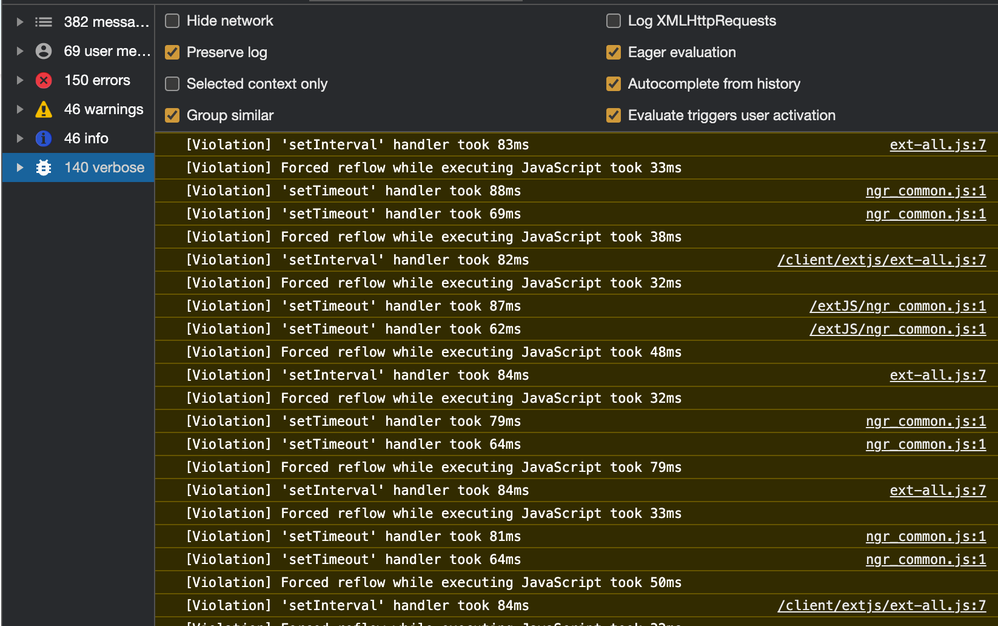Image resolution: width=998 pixels, height=626 pixels.
Task: Select the 46 warnings filter
Action: (x=78, y=109)
